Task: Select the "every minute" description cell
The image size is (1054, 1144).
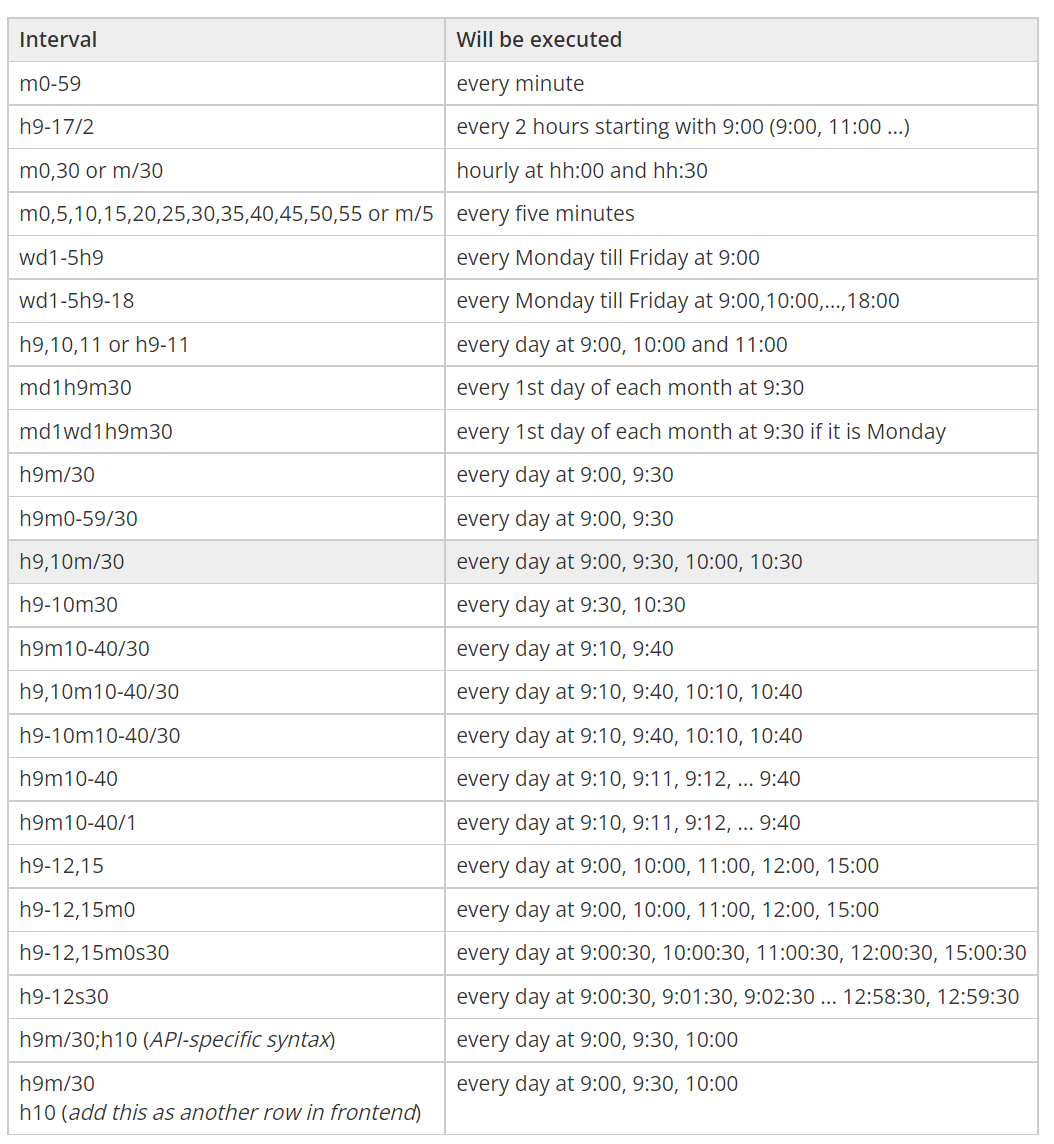Action: [x=520, y=84]
